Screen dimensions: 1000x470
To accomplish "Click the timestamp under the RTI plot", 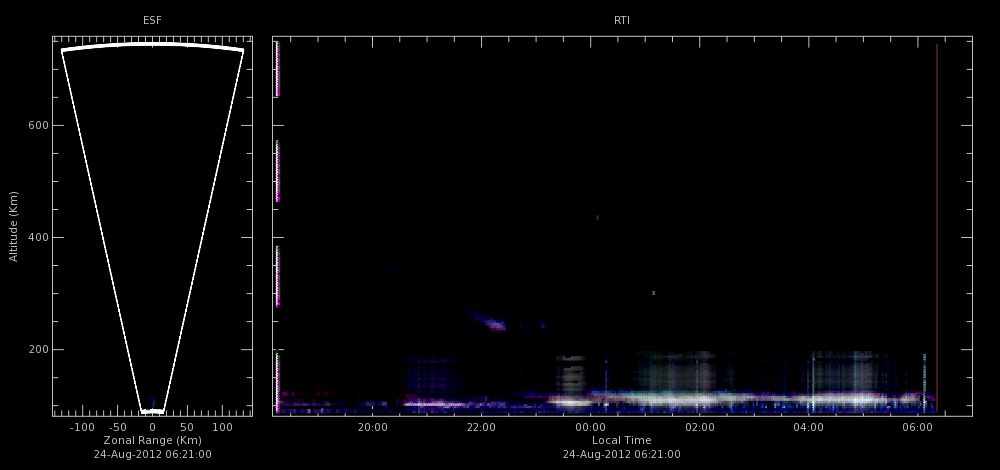I will click(622, 455).
